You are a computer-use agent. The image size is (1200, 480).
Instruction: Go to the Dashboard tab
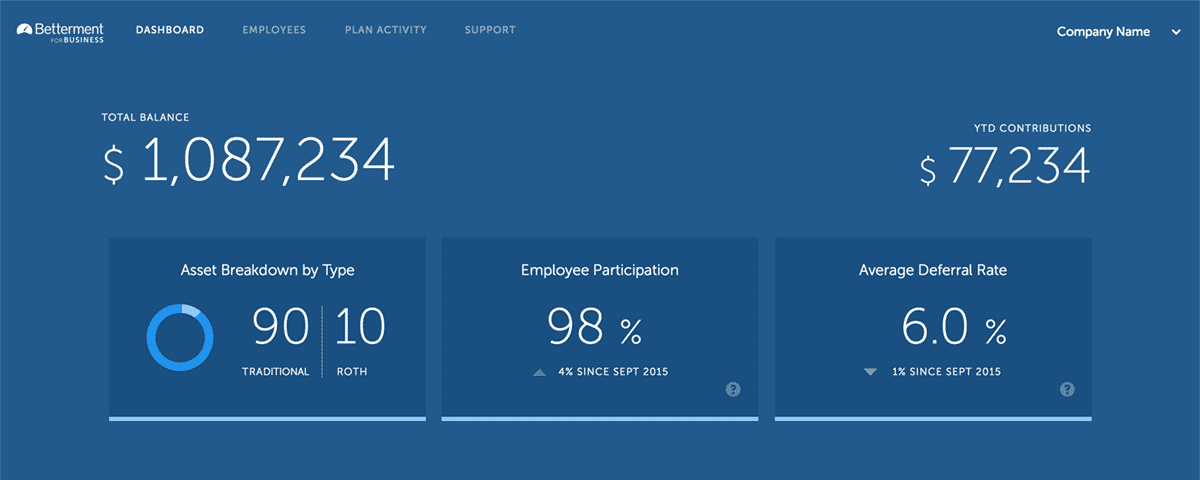(x=170, y=30)
